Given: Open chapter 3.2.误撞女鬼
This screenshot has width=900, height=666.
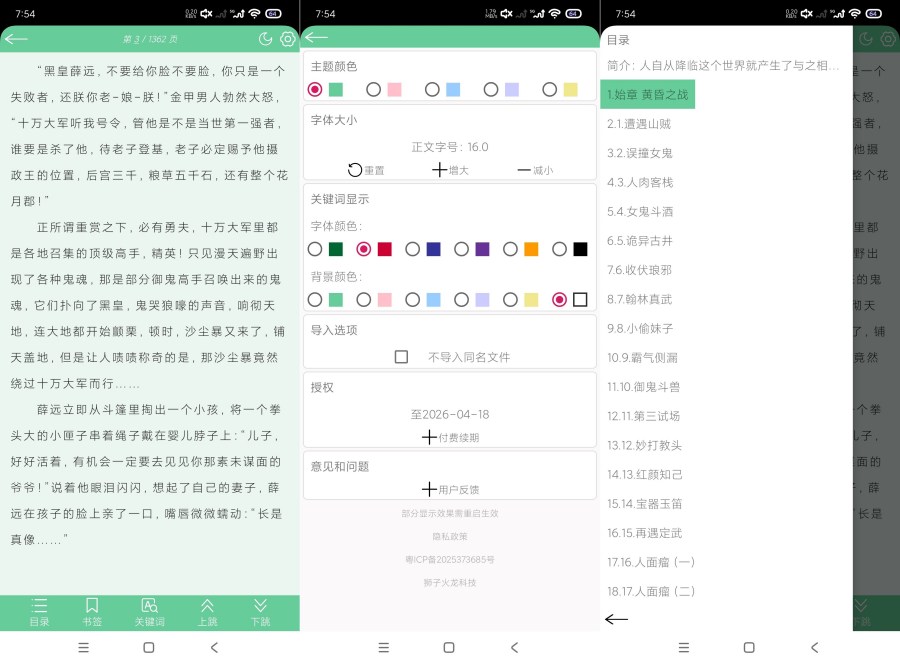Looking at the screenshot, I should tap(640, 153).
